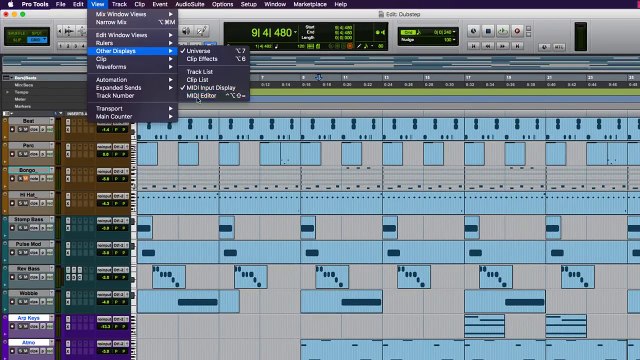Click the Stop transport button
The image size is (640, 360).
[x=488, y=31]
